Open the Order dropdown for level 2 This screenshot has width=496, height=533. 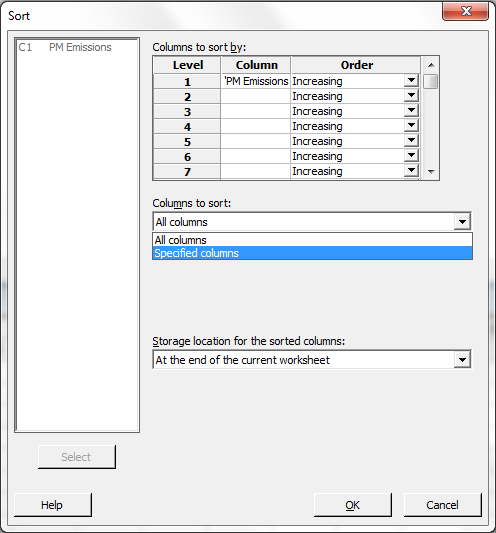point(411,96)
